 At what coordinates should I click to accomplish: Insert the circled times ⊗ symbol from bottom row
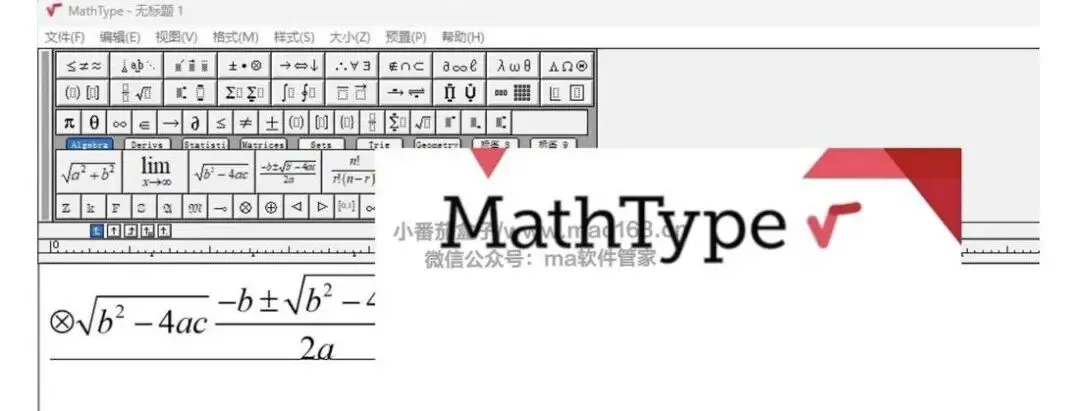(x=245, y=207)
